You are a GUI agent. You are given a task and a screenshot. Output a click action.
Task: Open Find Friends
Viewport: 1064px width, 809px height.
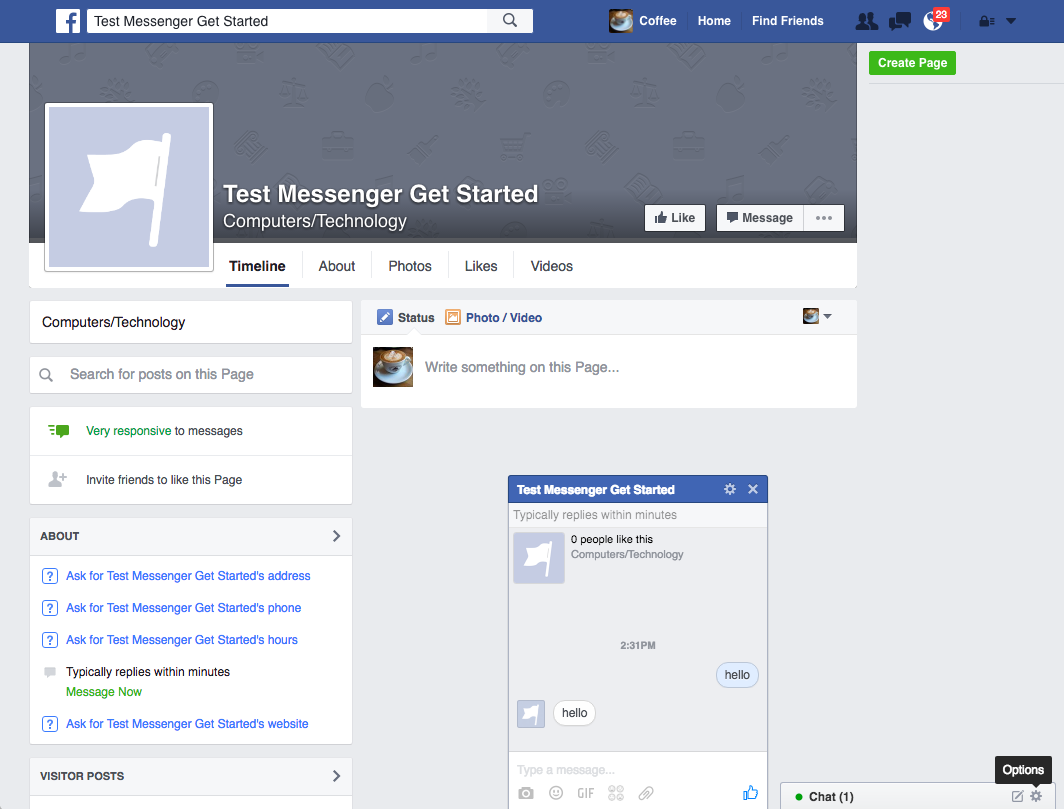point(787,21)
